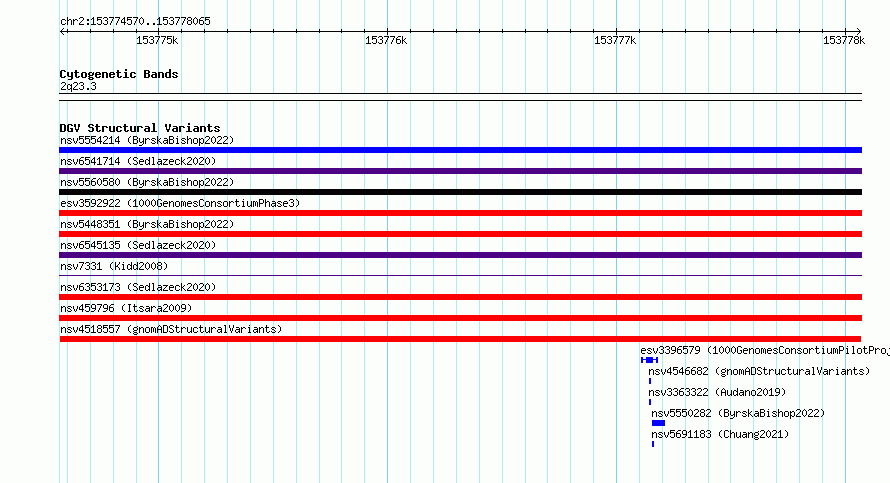Open the nsv5448351 (ByrskaBishop2022) variant label

point(147,224)
